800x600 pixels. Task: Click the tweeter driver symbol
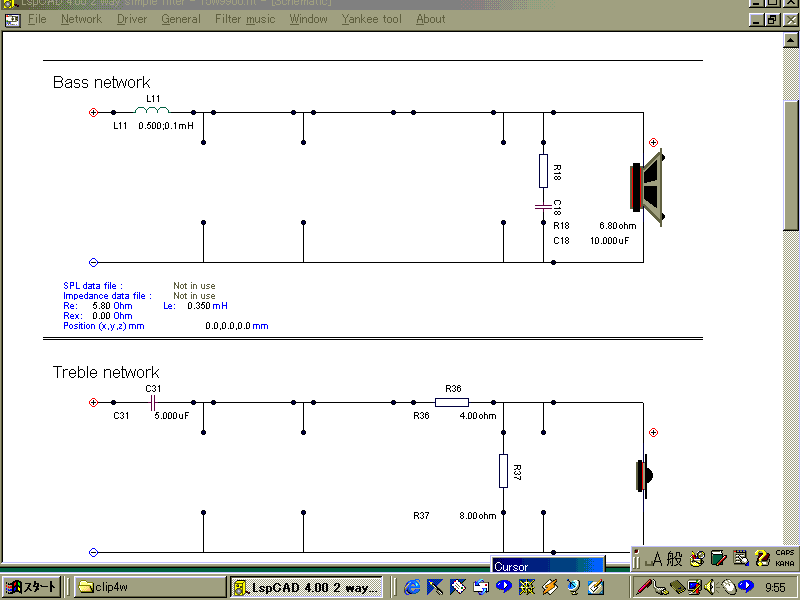coord(642,475)
